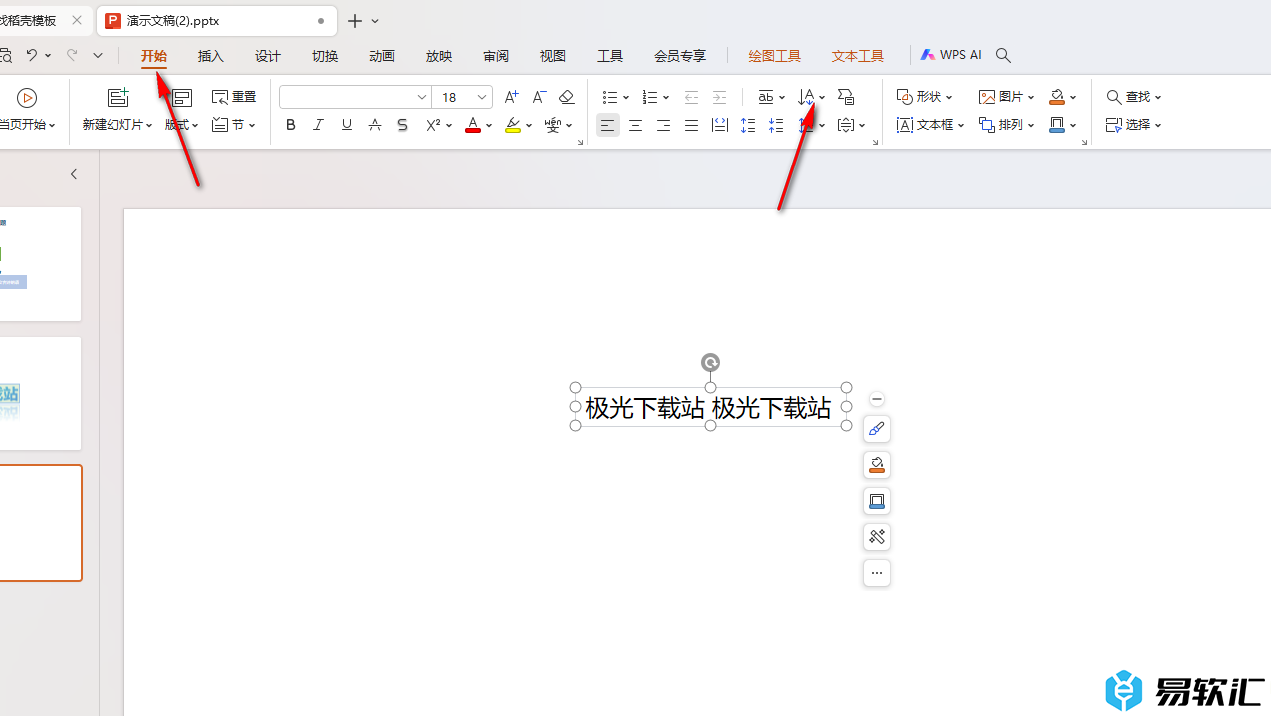Screen dimensions: 1271x716
Task: Click the convert to smart graphic icon
Action: click(x=846, y=97)
